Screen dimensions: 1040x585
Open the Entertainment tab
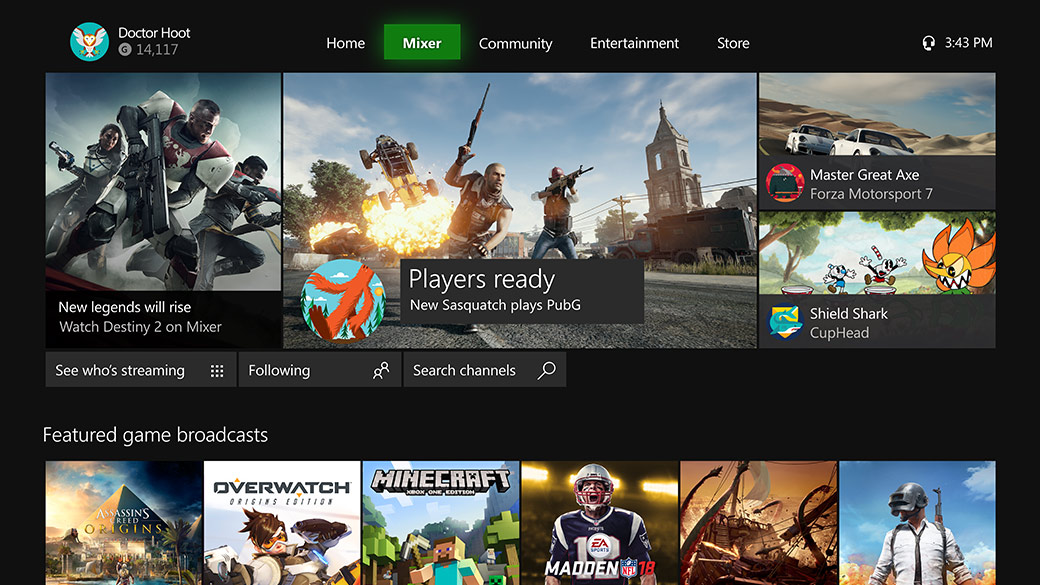coord(634,43)
